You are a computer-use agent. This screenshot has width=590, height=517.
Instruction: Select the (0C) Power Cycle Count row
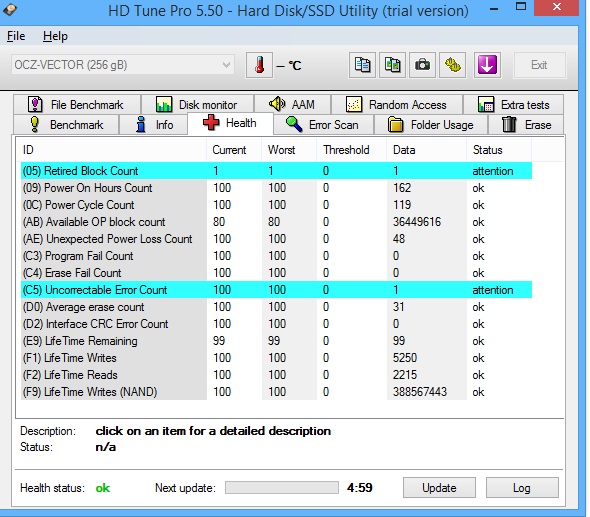click(276, 205)
